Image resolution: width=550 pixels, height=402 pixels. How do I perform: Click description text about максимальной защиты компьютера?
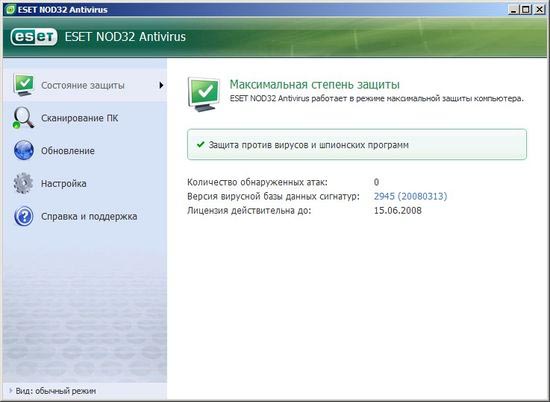pos(376,99)
